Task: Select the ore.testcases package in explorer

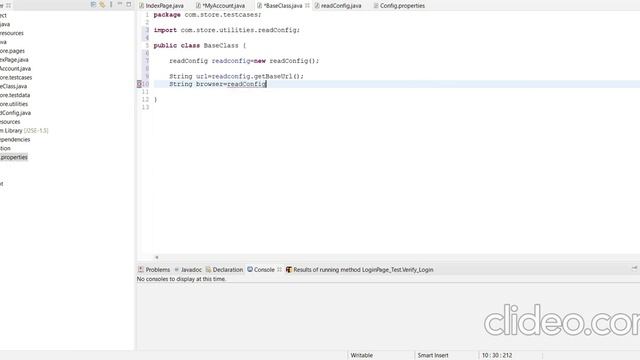Action: coord(16,78)
